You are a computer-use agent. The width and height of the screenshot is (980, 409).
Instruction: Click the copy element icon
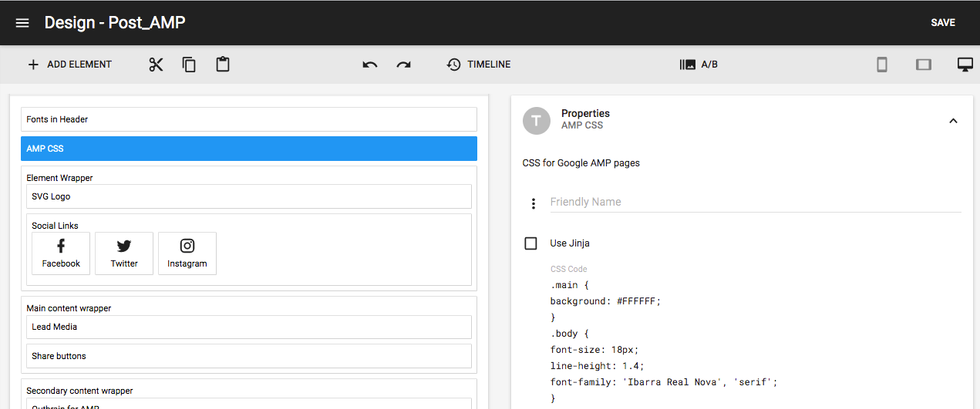[x=189, y=65]
